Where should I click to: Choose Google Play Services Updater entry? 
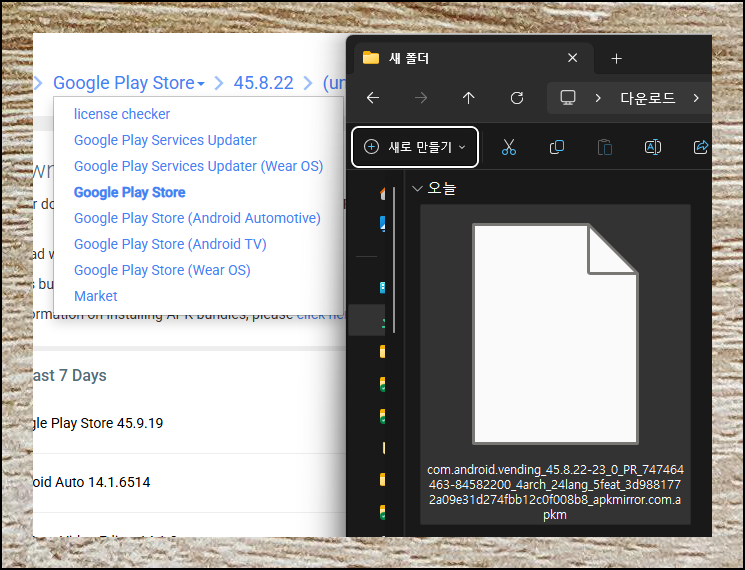click(x=165, y=140)
